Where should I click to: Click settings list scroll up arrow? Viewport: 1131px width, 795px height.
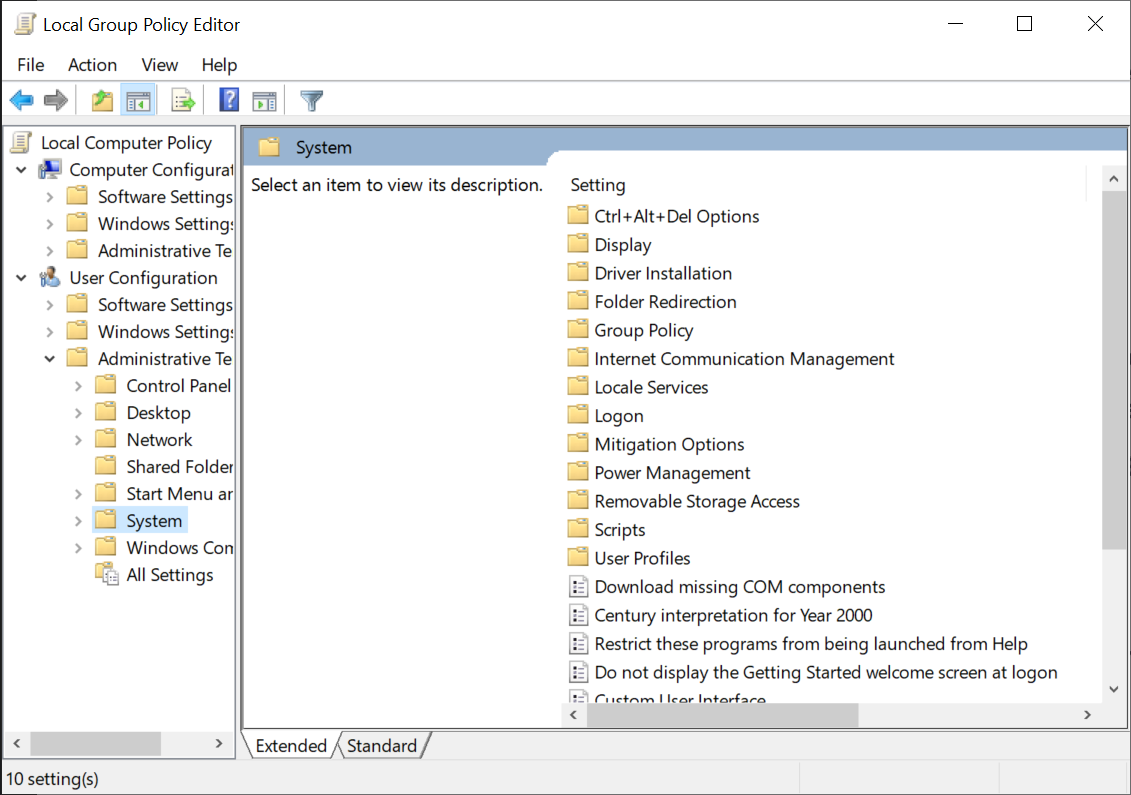[x=1113, y=179]
